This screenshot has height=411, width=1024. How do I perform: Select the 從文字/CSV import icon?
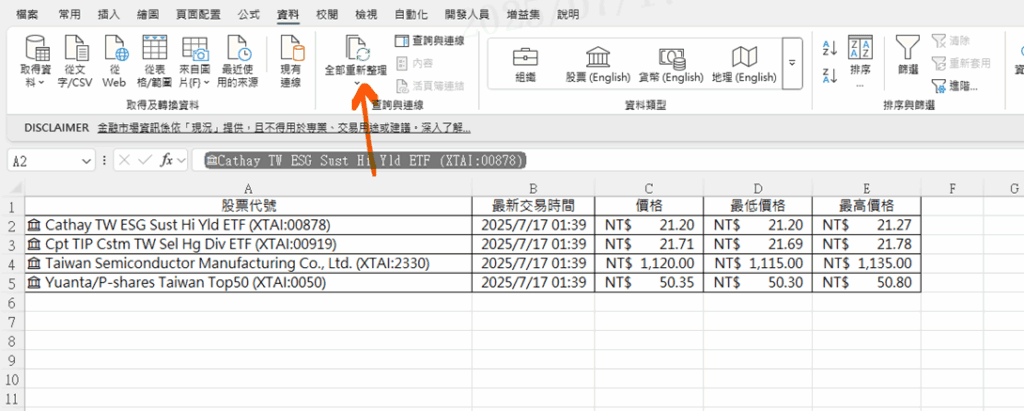tap(76, 60)
